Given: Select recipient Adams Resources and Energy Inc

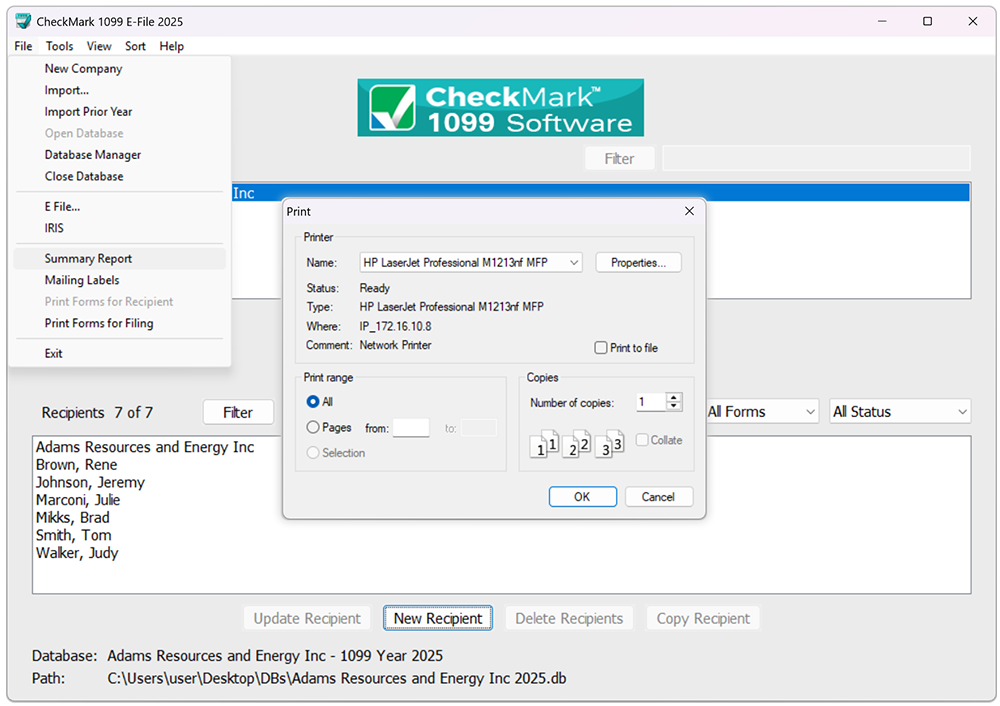Looking at the screenshot, I should (x=145, y=447).
